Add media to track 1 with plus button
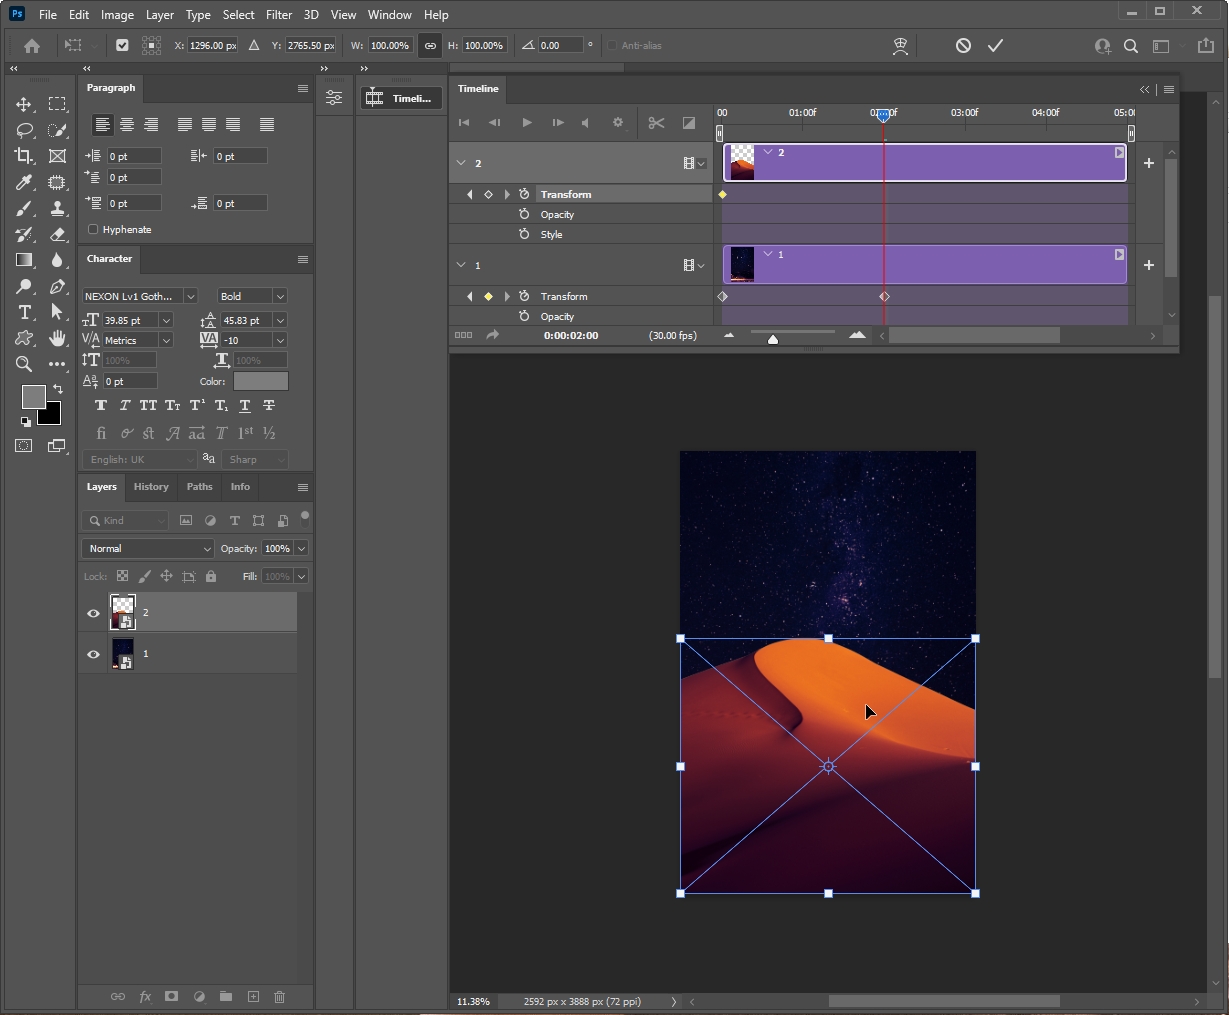This screenshot has width=1229, height=1015. tap(1149, 265)
